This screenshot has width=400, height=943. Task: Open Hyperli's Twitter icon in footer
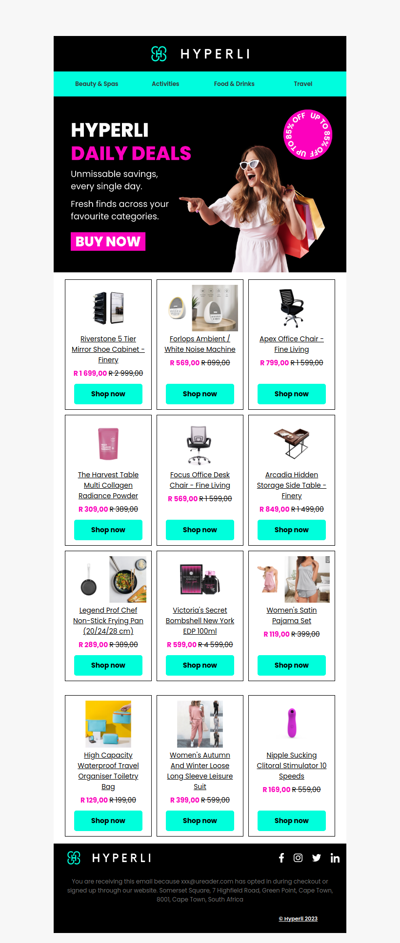click(316, 858)
